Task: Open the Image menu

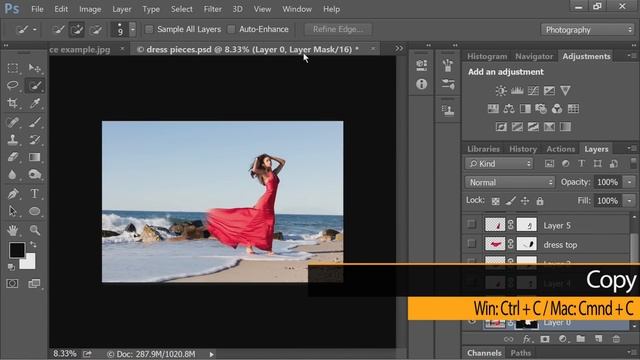Action: click(x=90, y=9)
